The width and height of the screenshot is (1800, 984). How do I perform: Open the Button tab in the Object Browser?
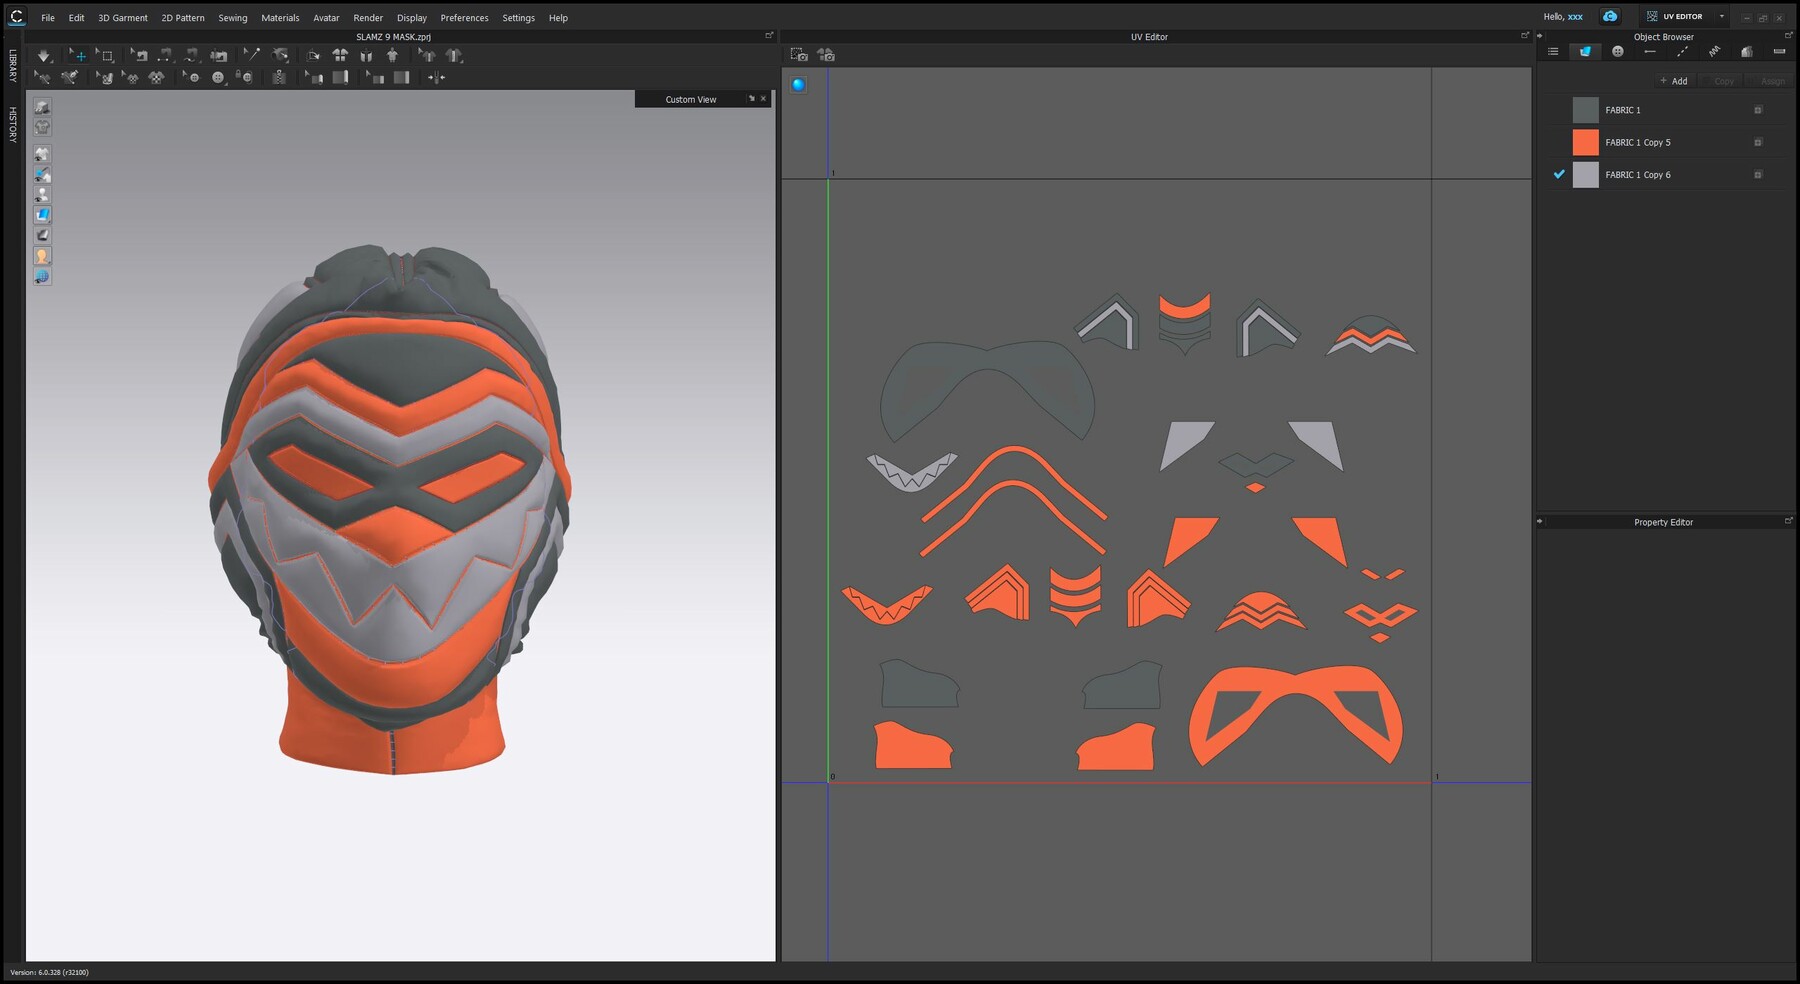pos(1619,51)
